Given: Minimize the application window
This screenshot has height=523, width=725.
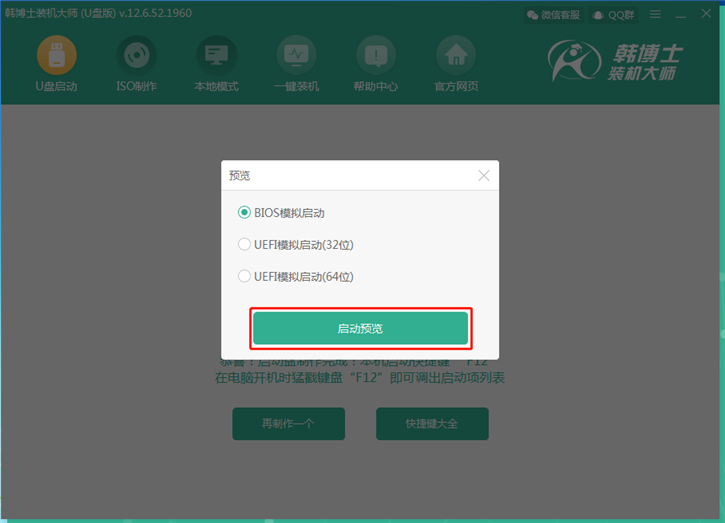Looking at the screenshot, I should (x=681, y=15).
